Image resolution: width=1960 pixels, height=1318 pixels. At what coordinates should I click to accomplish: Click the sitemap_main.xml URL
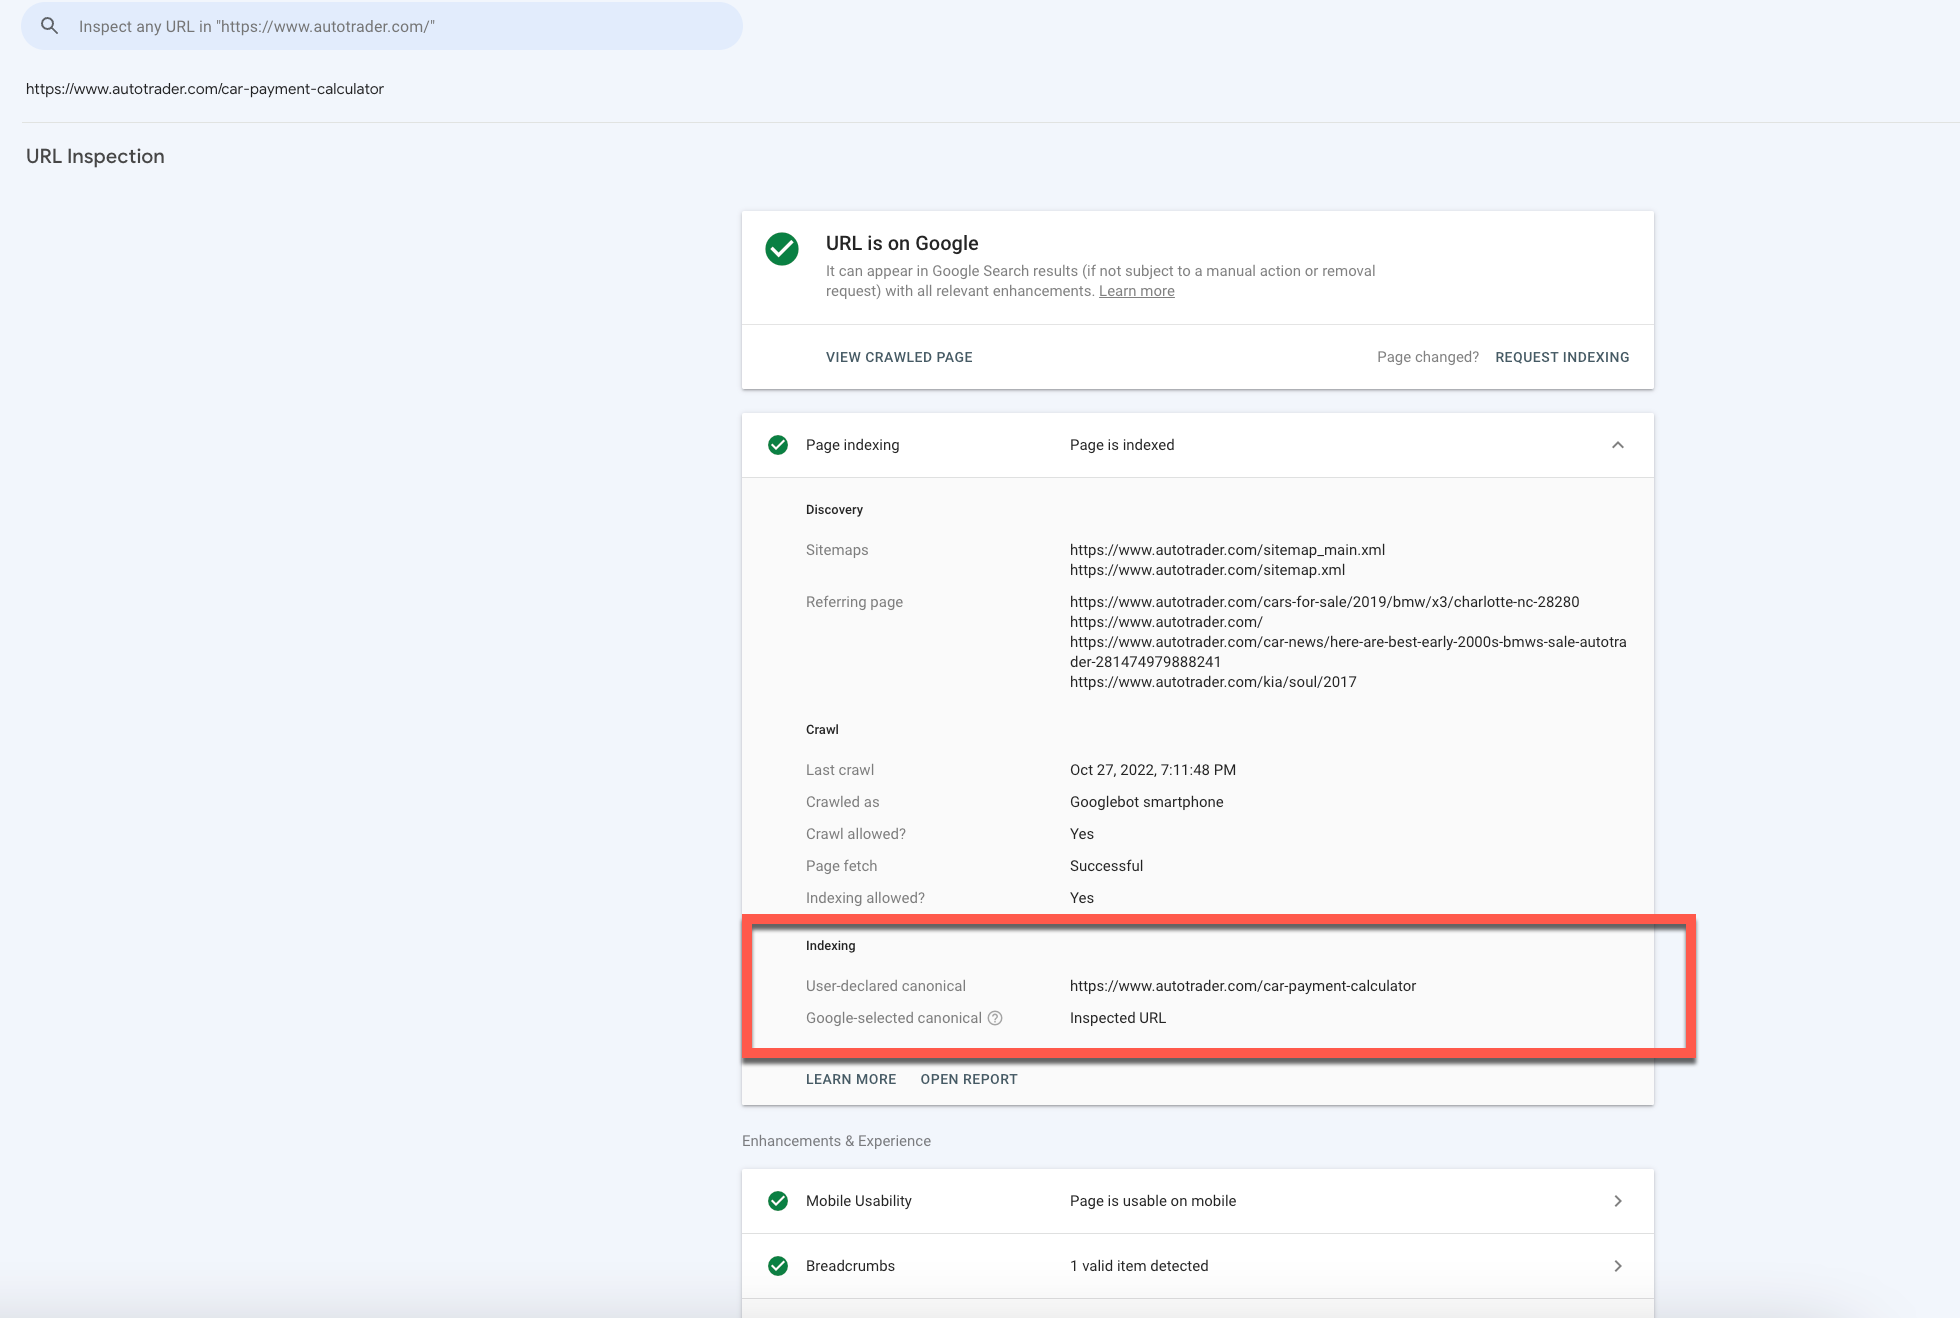coord(1226,550)
